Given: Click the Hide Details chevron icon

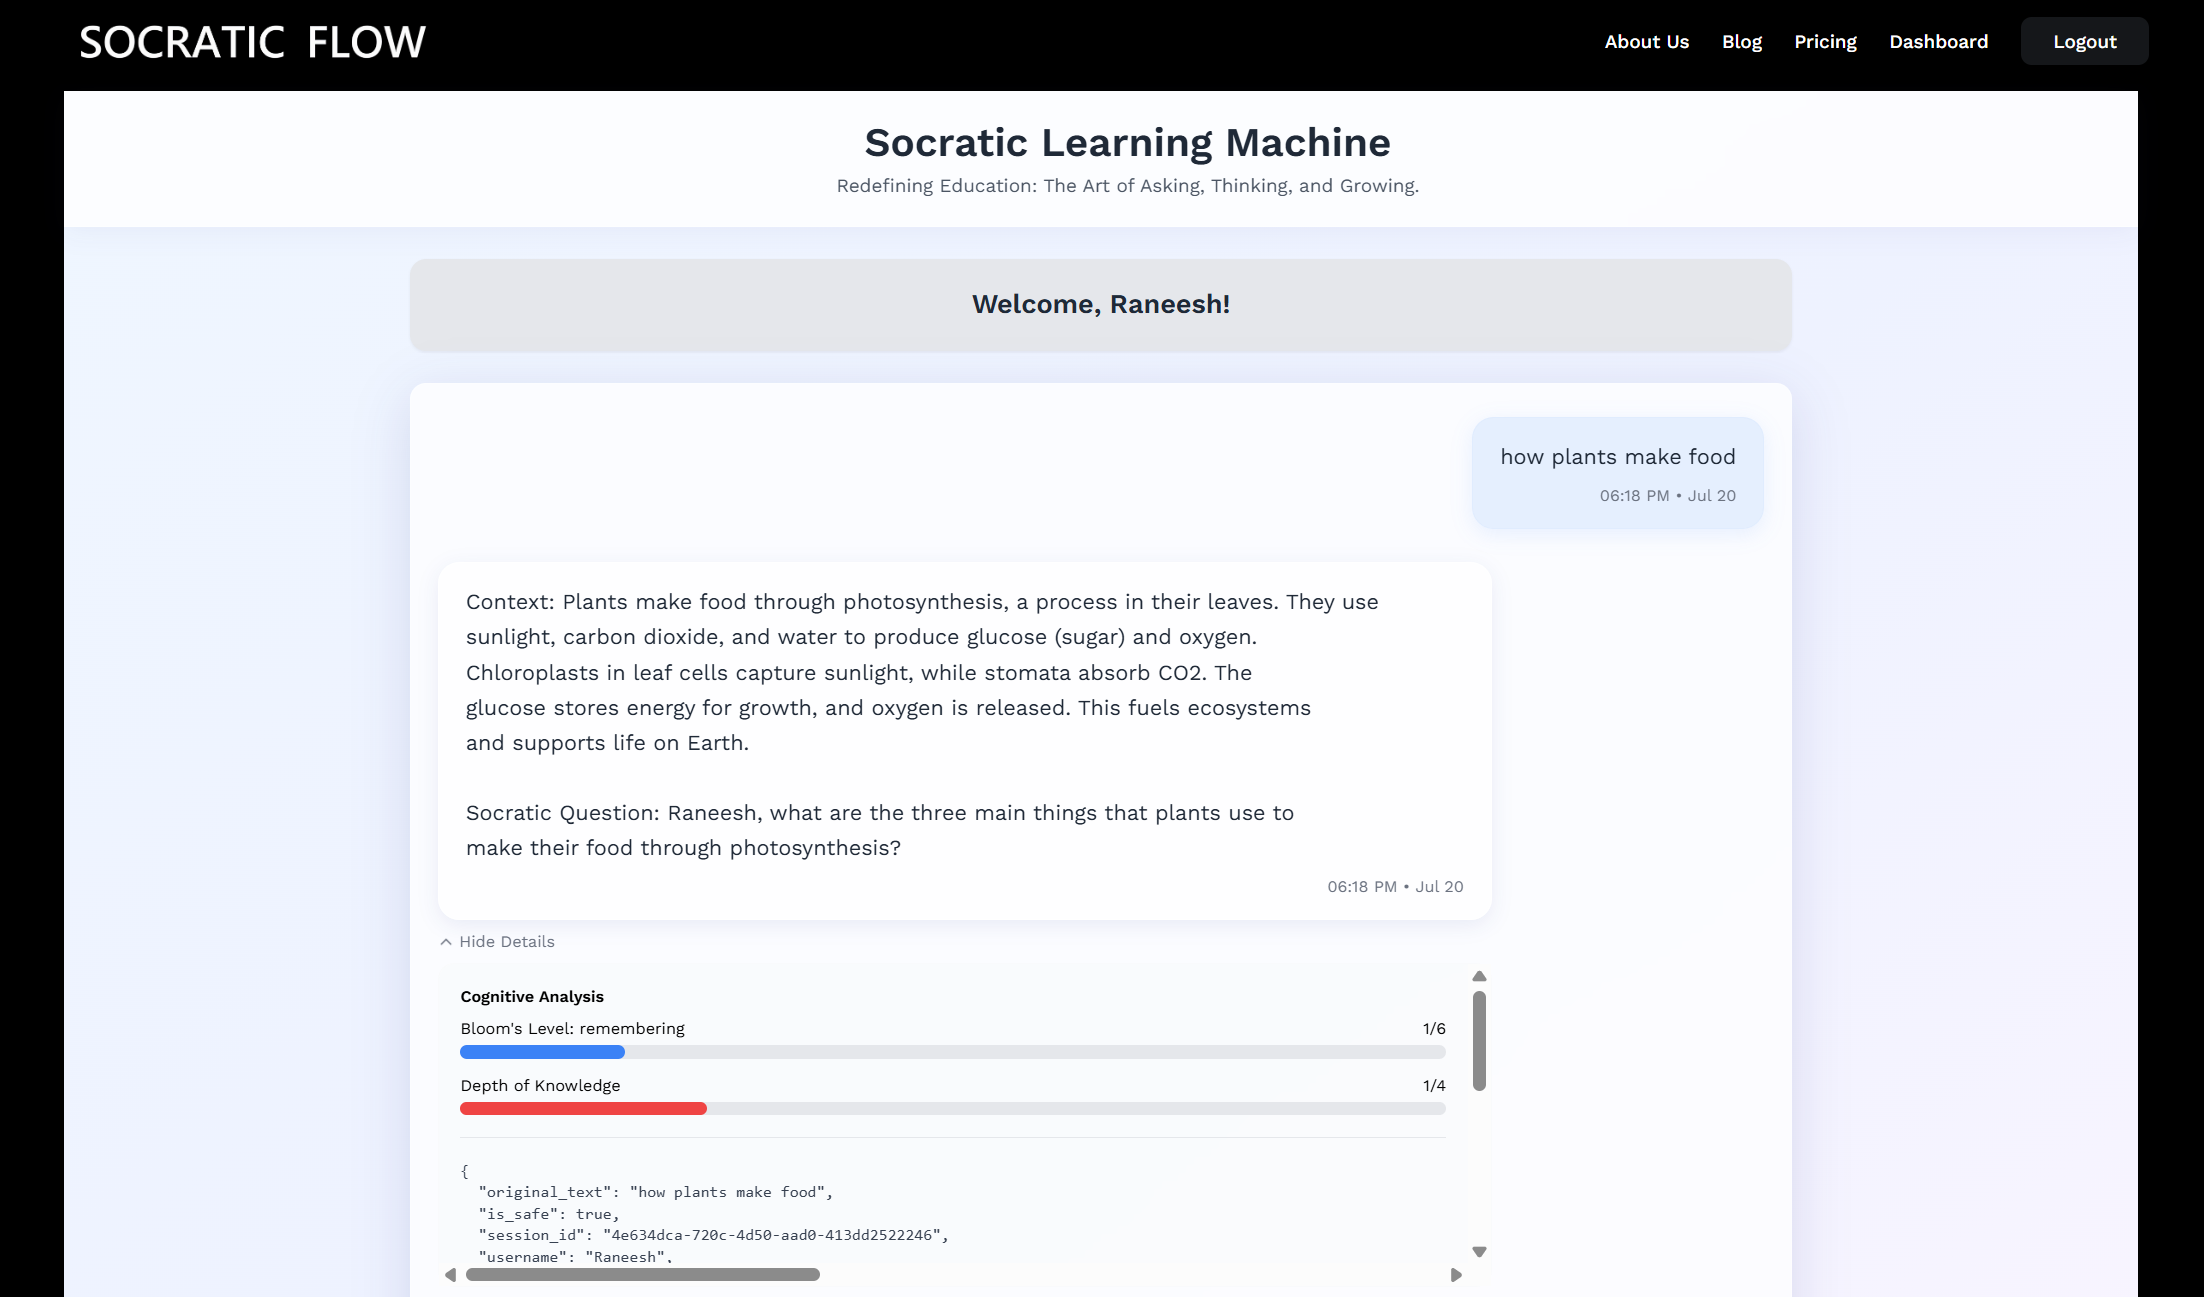Looking at the screenshot, I should [446, 942].
